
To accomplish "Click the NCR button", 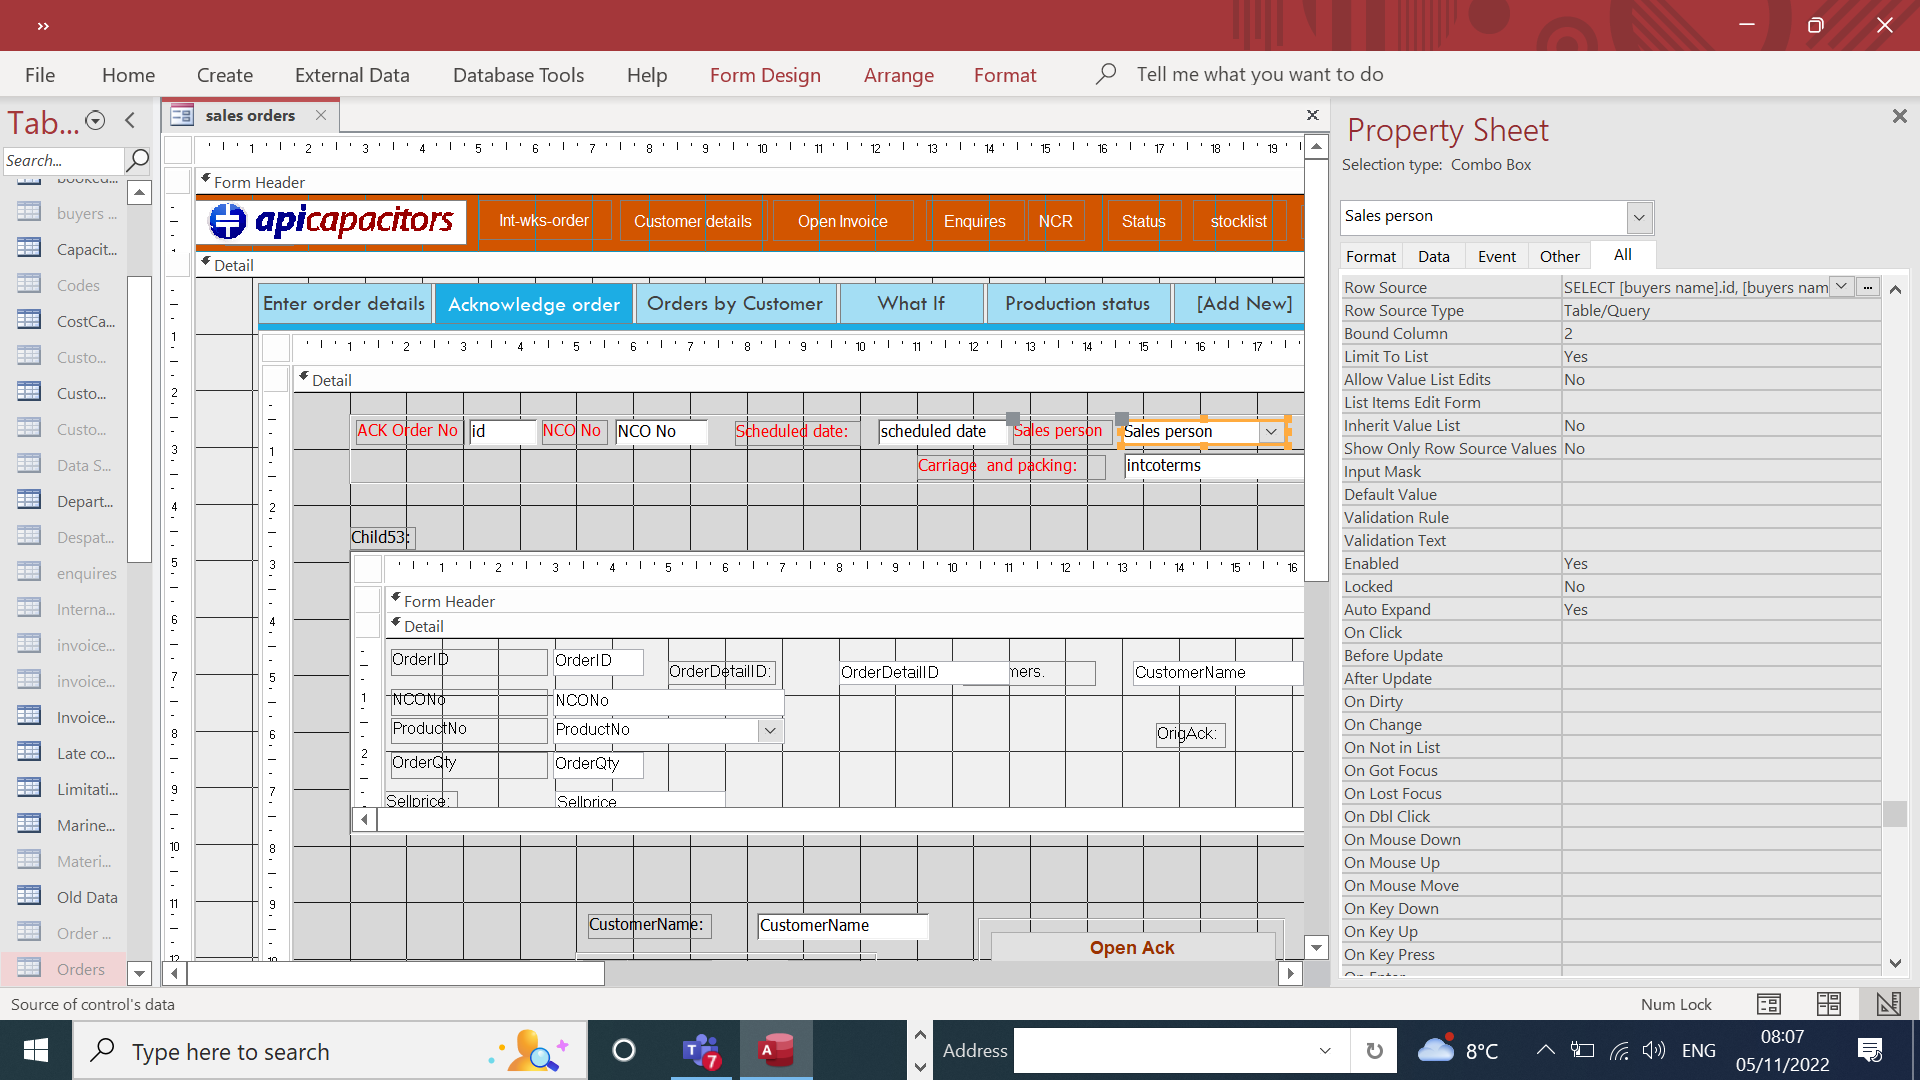I will click(x=1055, y=222).
